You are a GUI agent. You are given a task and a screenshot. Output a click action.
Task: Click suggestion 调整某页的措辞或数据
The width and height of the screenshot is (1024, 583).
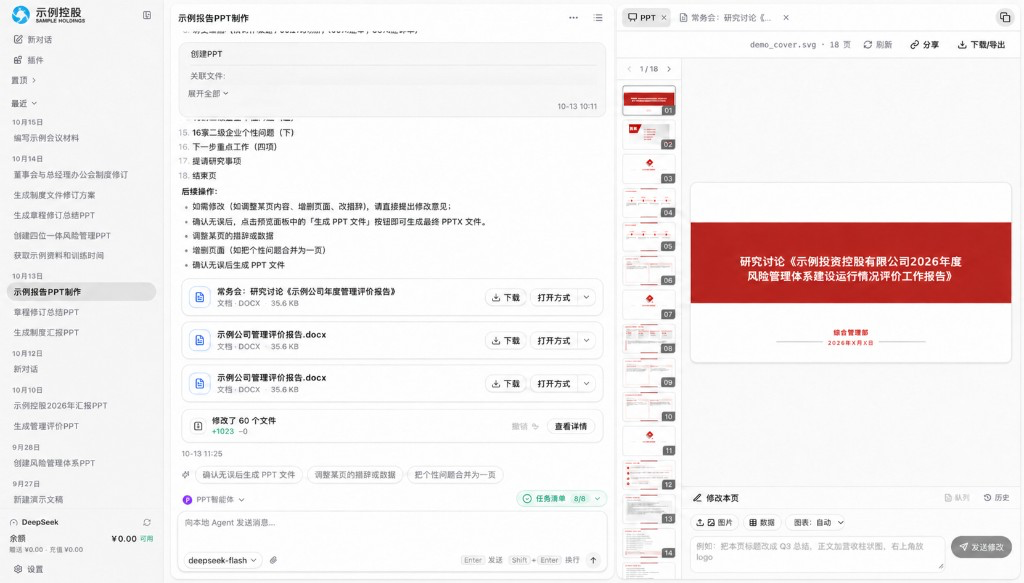[x=355, y=475]
